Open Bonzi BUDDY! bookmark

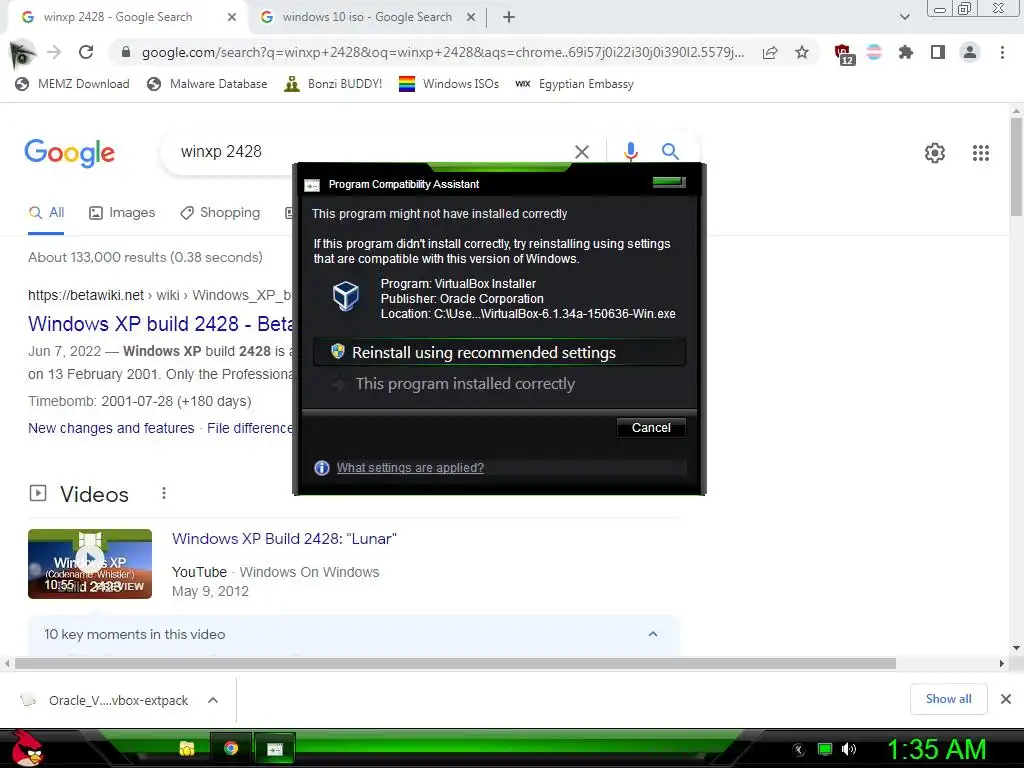[x=333, y=84]
